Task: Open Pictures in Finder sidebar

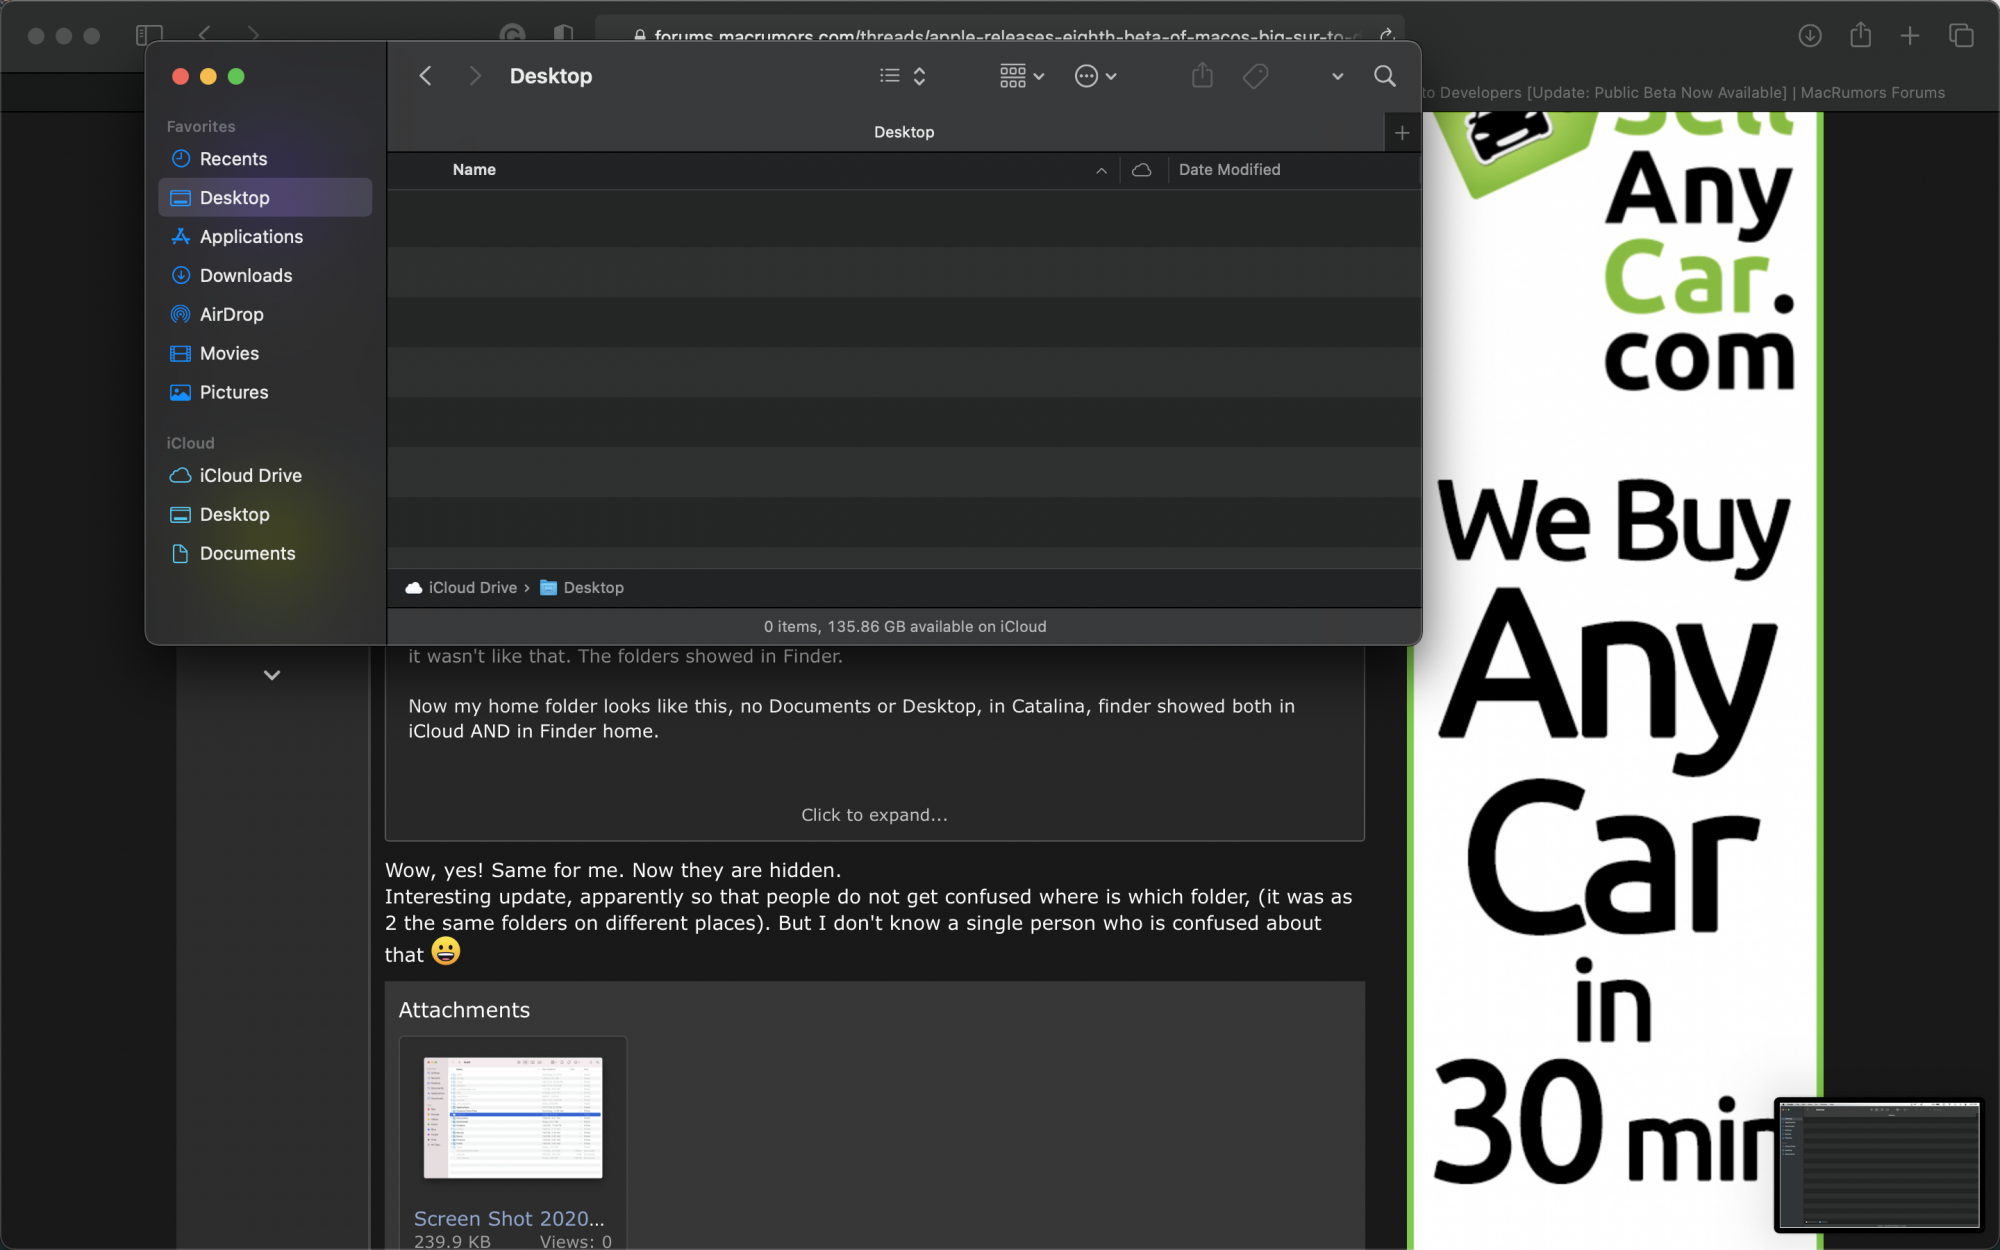Action: tap(265, 393)
